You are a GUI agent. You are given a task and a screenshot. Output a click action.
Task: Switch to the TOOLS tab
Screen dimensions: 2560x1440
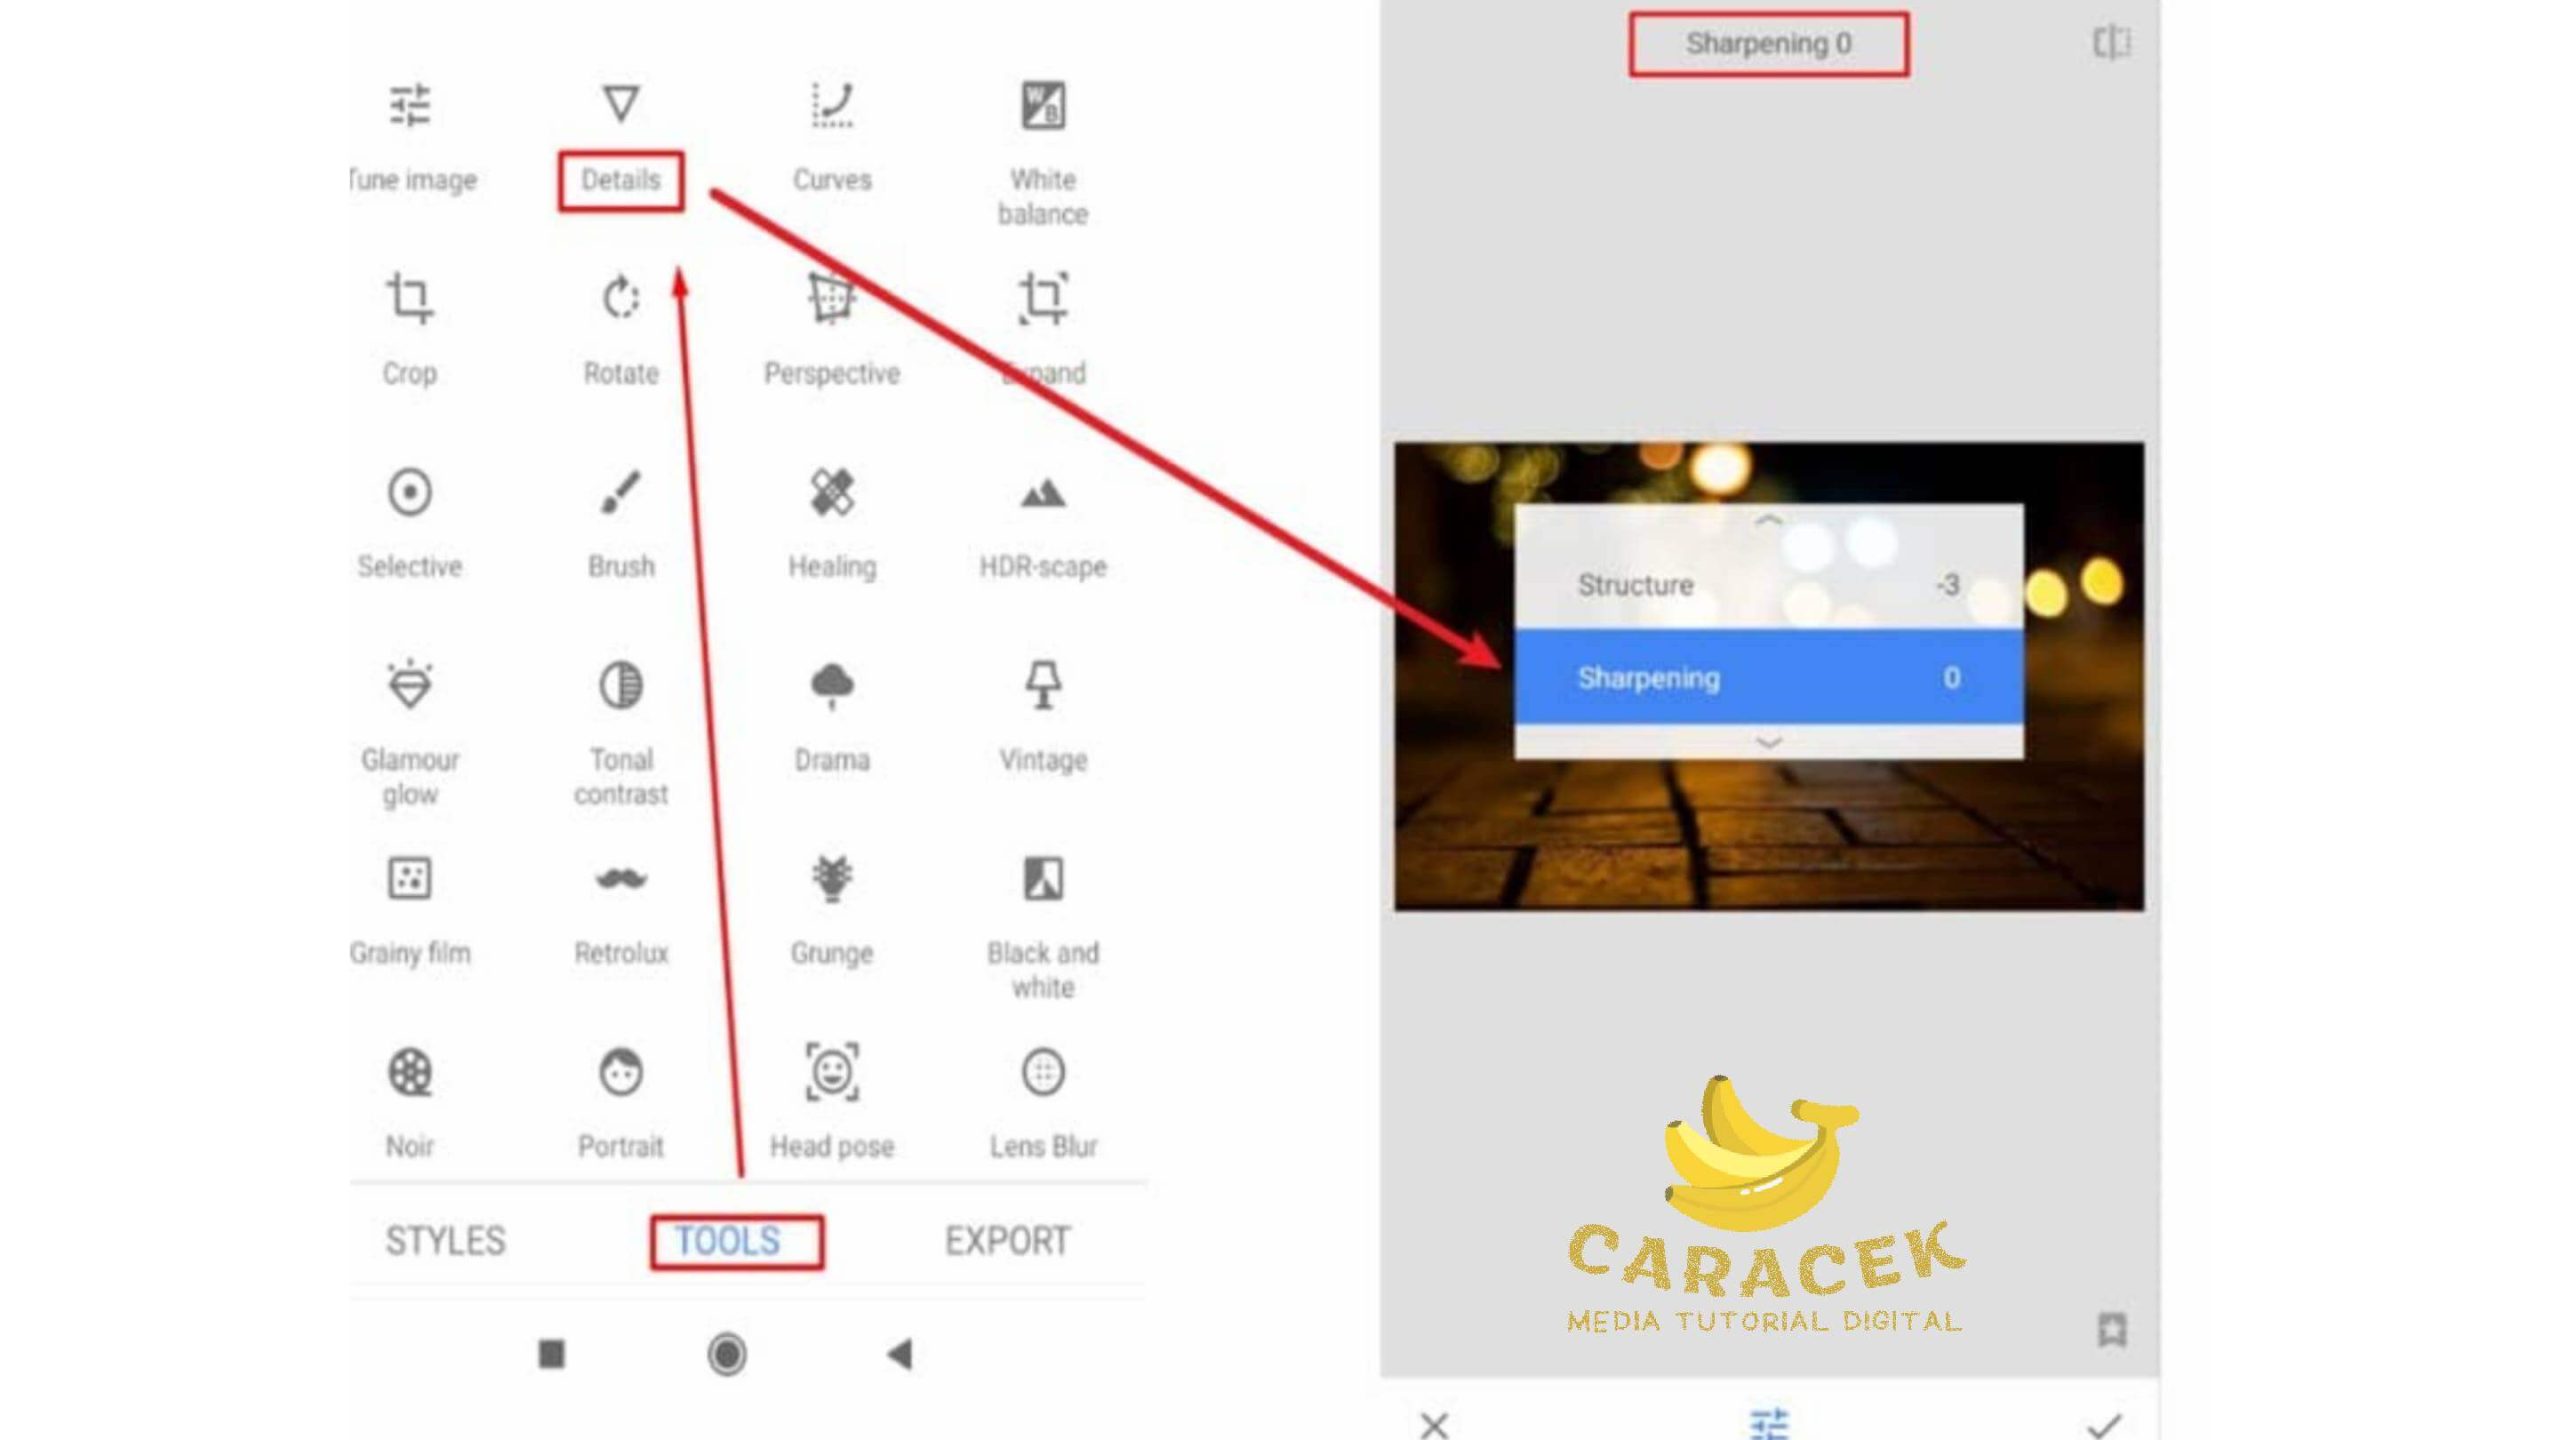click(728, 1241)
